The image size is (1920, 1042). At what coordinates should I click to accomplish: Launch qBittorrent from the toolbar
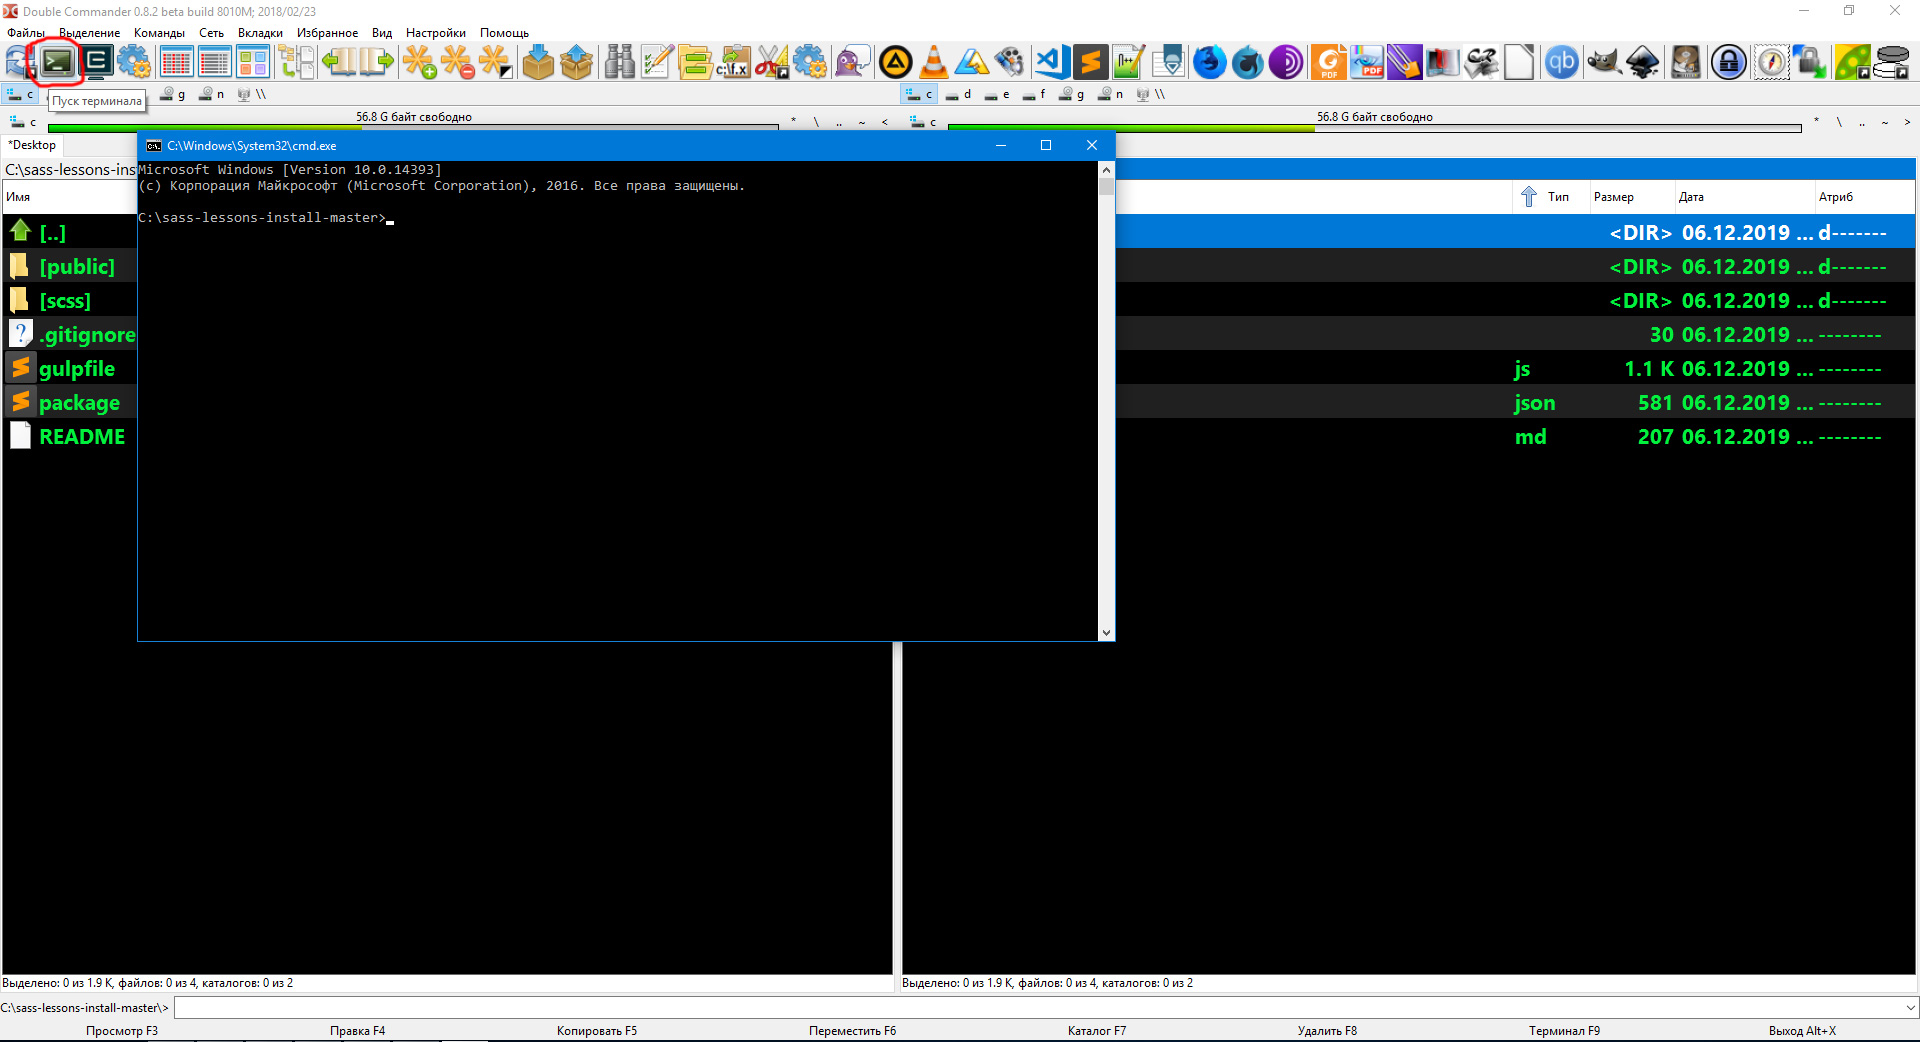coord(1561,62)
